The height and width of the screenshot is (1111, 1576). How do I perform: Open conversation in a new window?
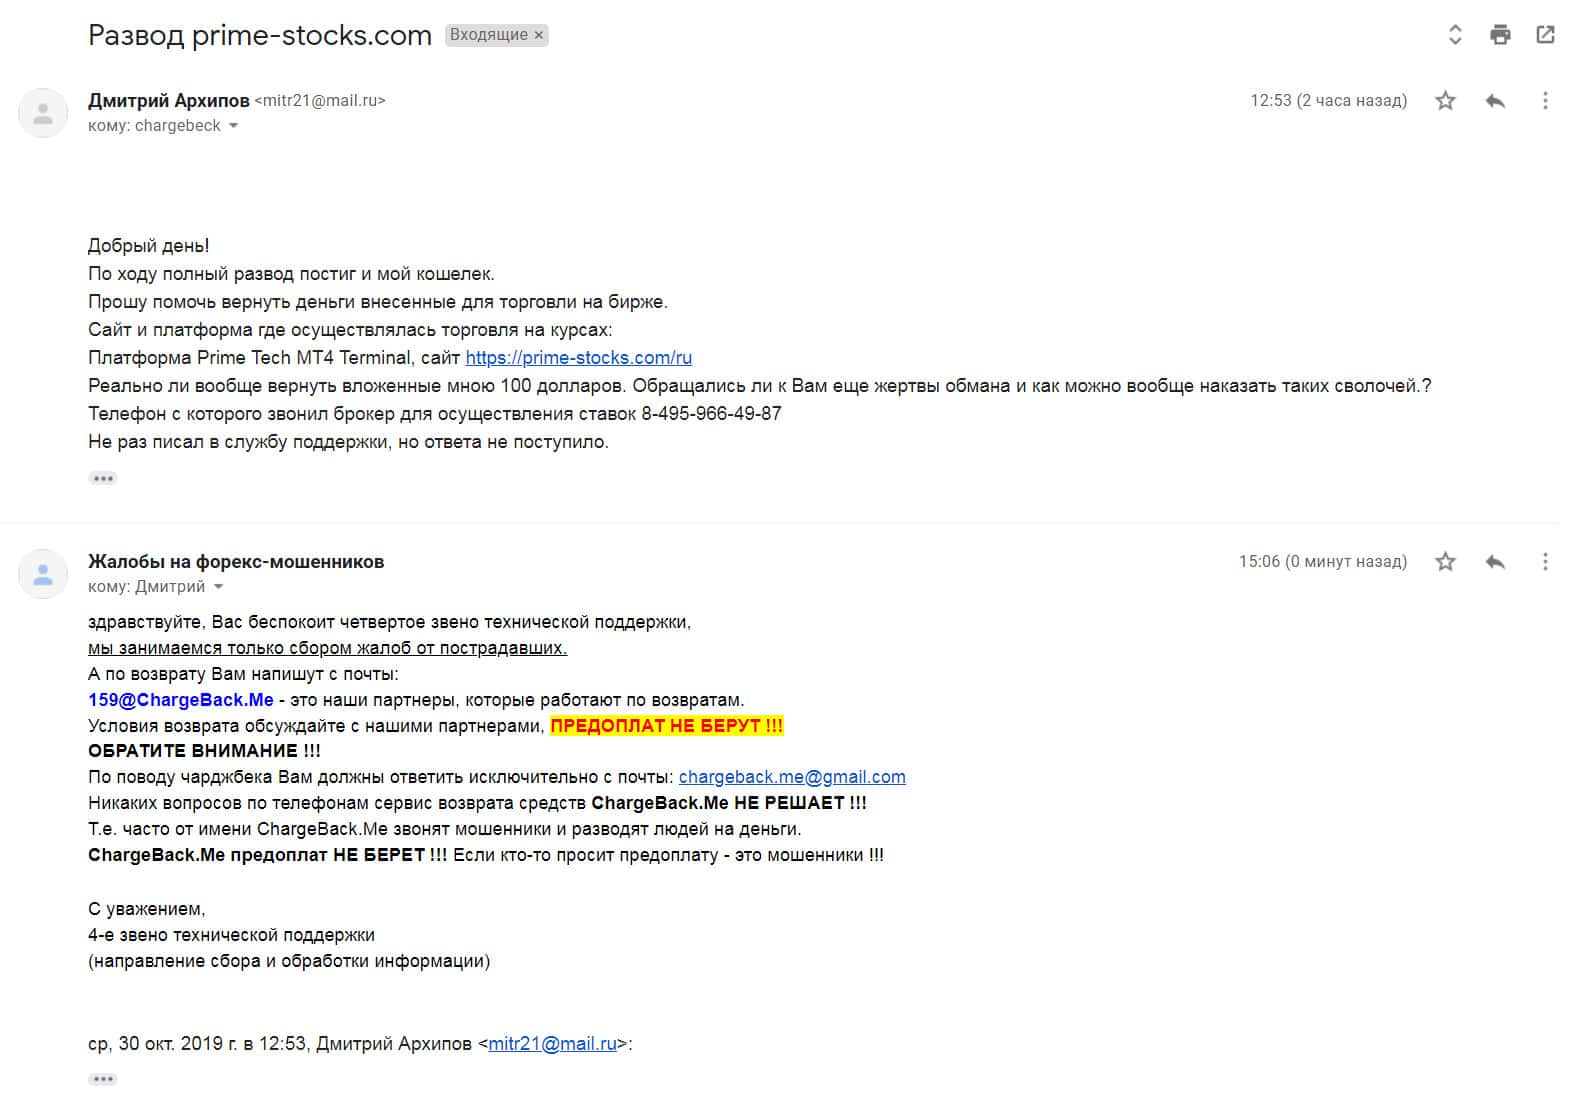[1545, 35]
